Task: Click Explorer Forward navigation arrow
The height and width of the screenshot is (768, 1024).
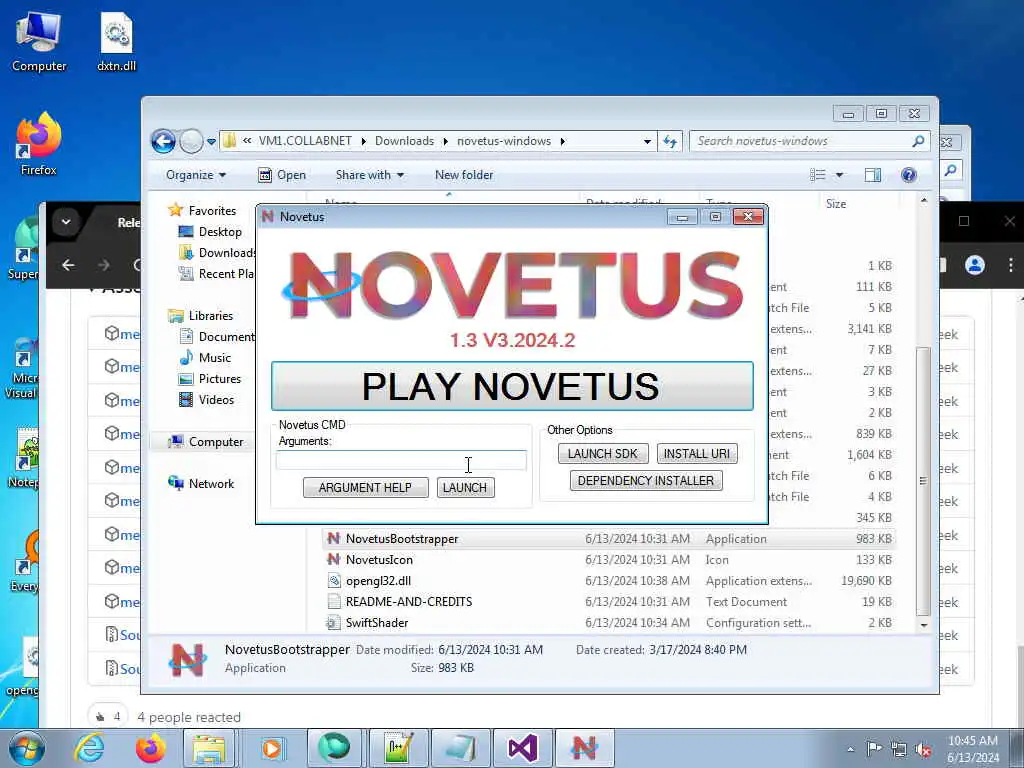Action: click(x=191, y=141)
